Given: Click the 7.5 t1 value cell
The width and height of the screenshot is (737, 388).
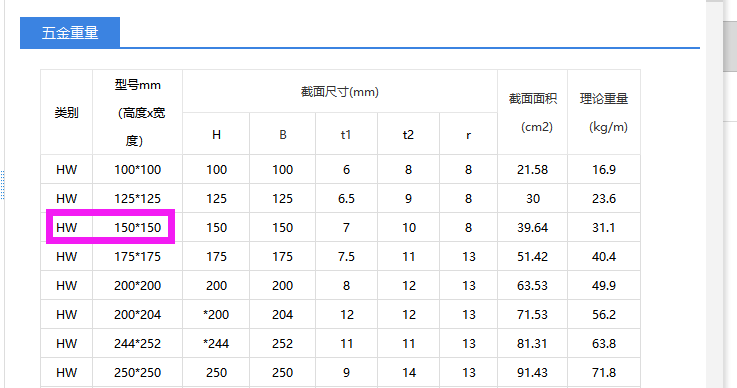Looking at the screenshot, I should click(346, 257).
